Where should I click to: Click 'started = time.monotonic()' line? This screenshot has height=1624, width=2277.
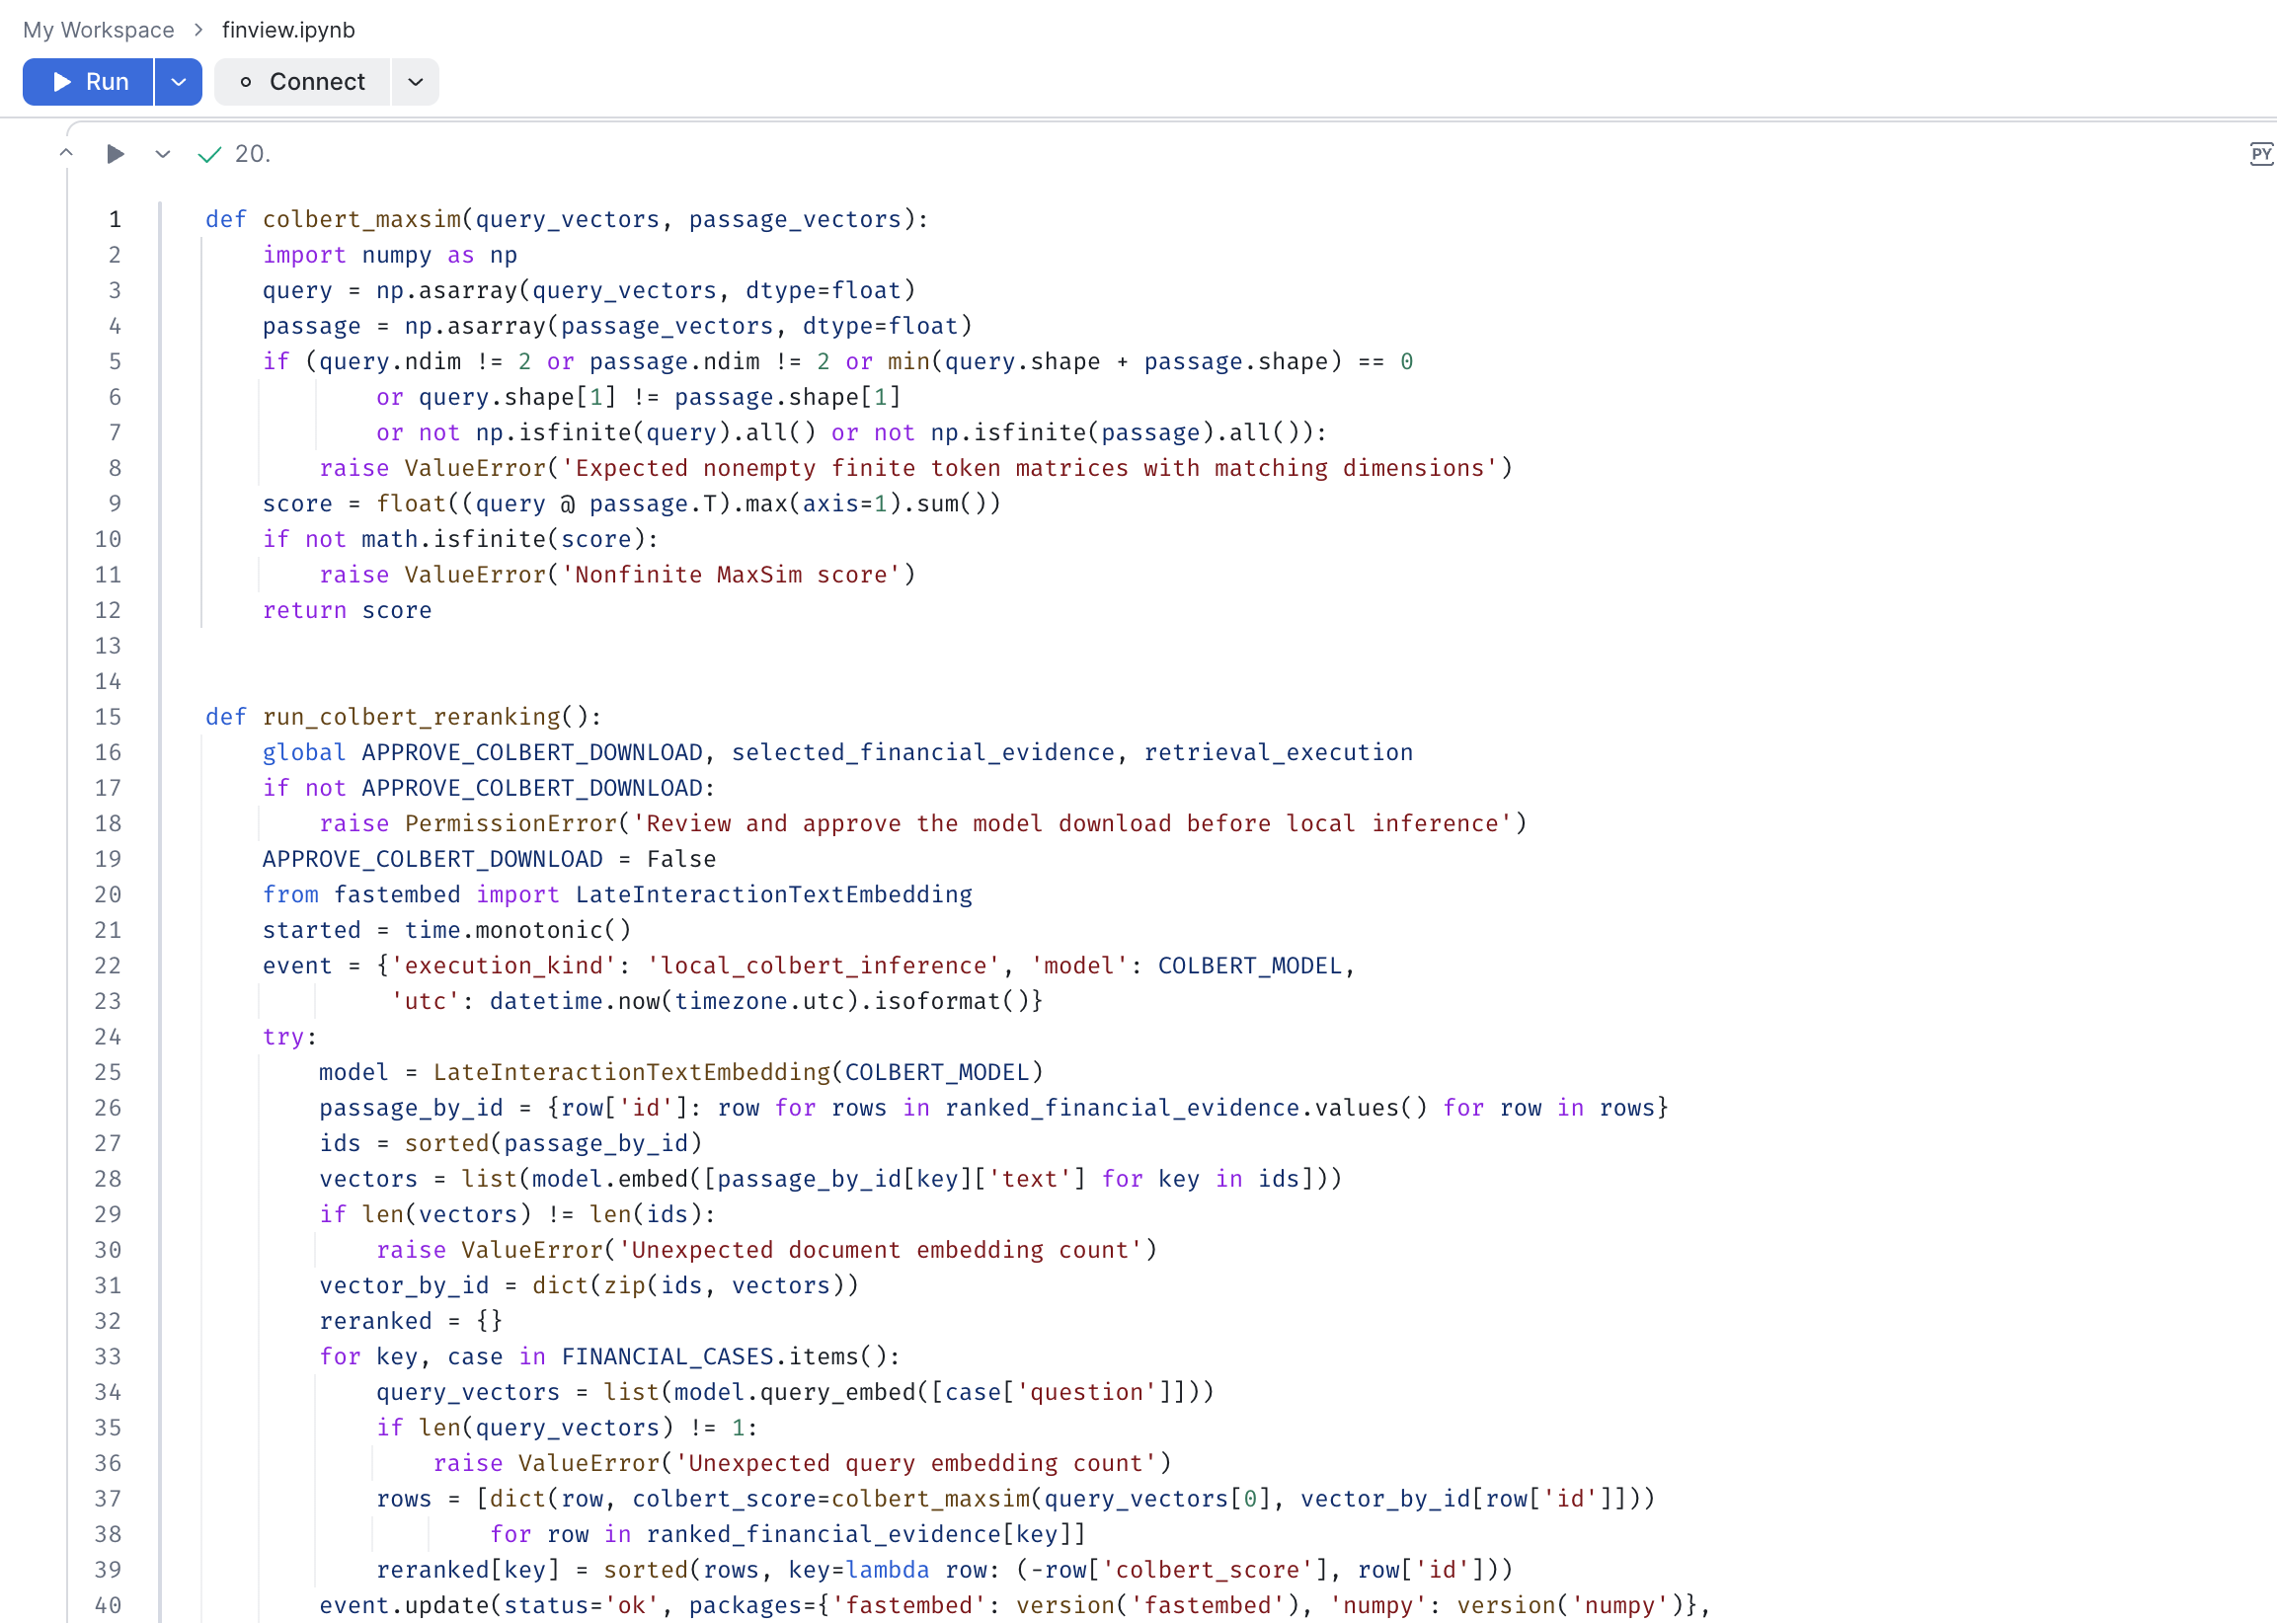pos(447,930)
